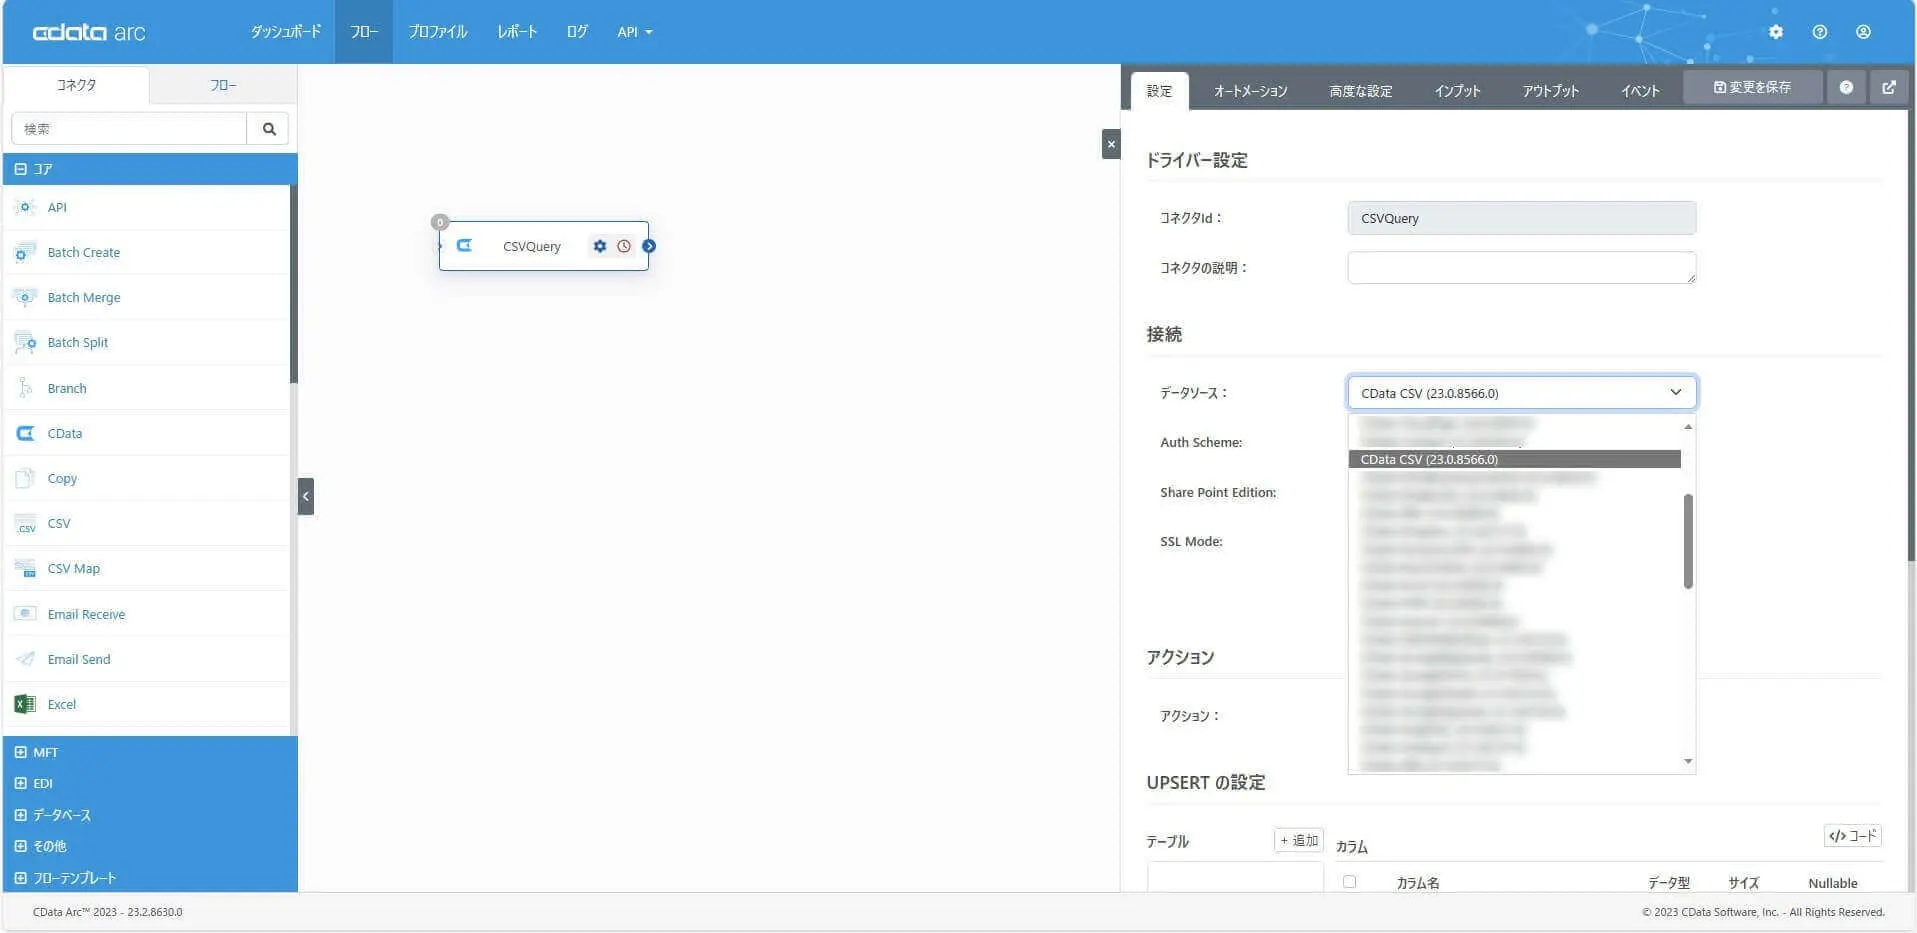Switch to the イベント tab
This screenshot has width=1917, height=933.
(x=1640, y=91)
